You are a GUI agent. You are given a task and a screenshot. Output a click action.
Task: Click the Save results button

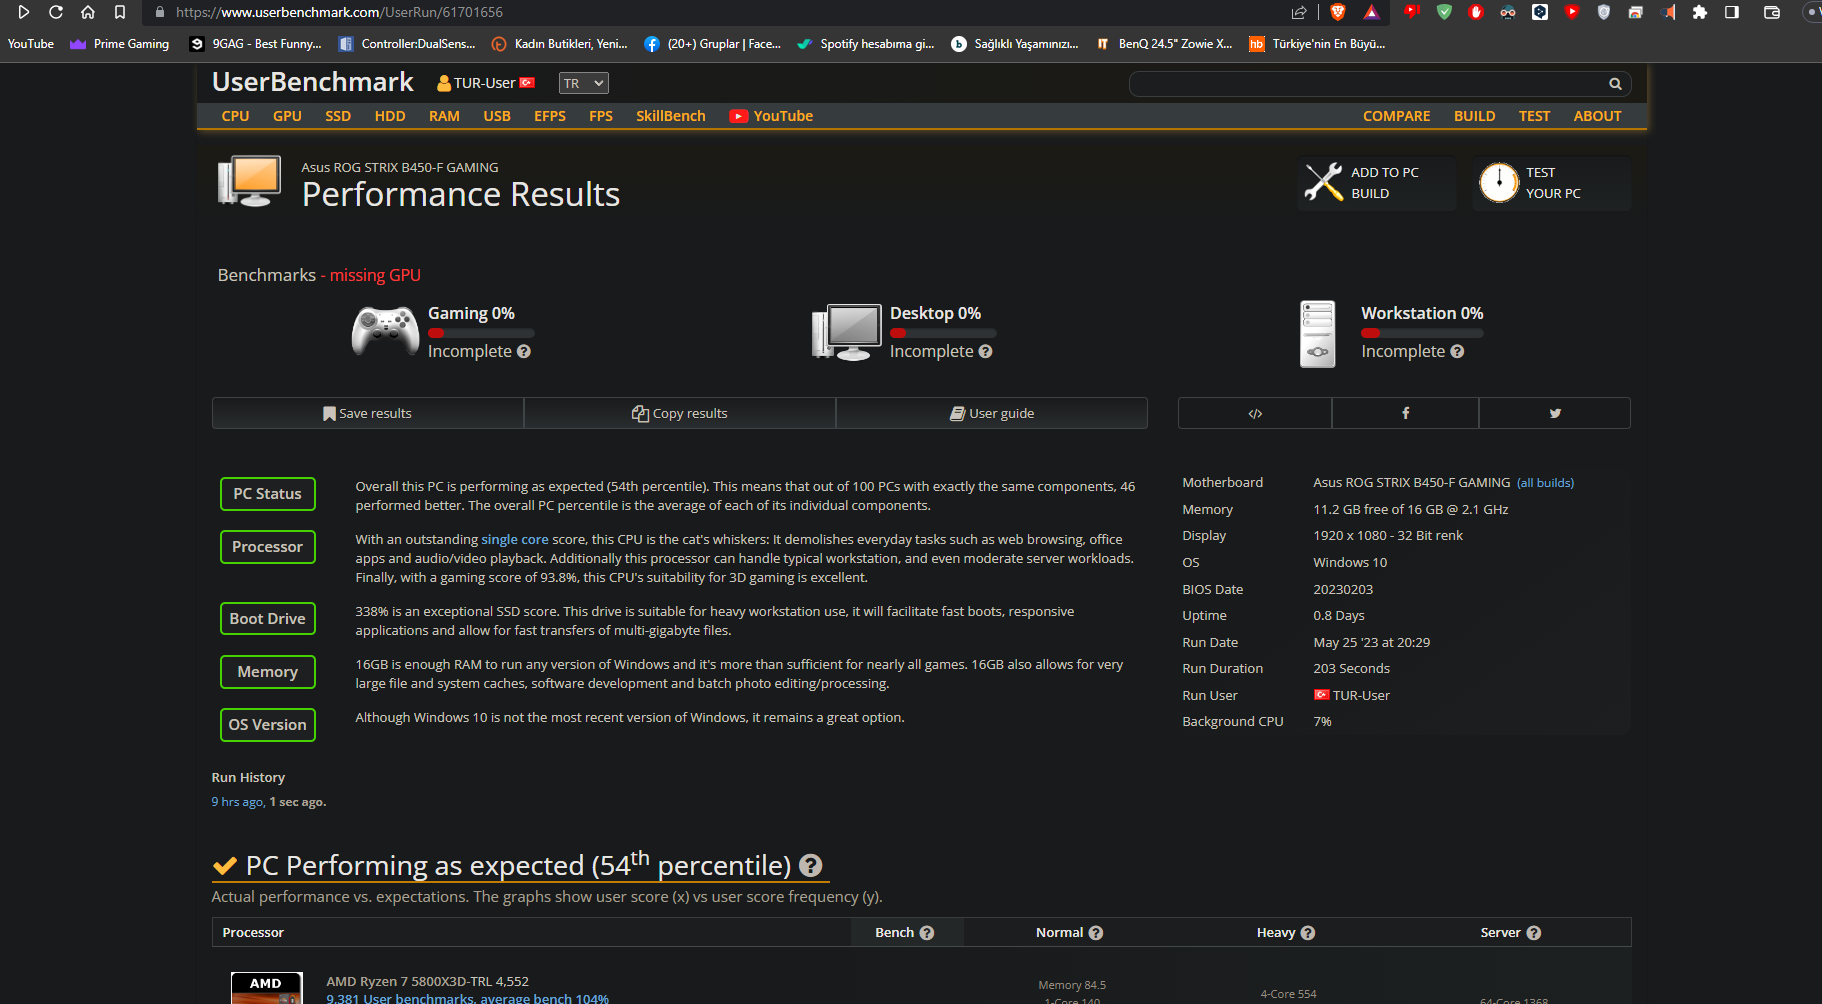(368, 413)
